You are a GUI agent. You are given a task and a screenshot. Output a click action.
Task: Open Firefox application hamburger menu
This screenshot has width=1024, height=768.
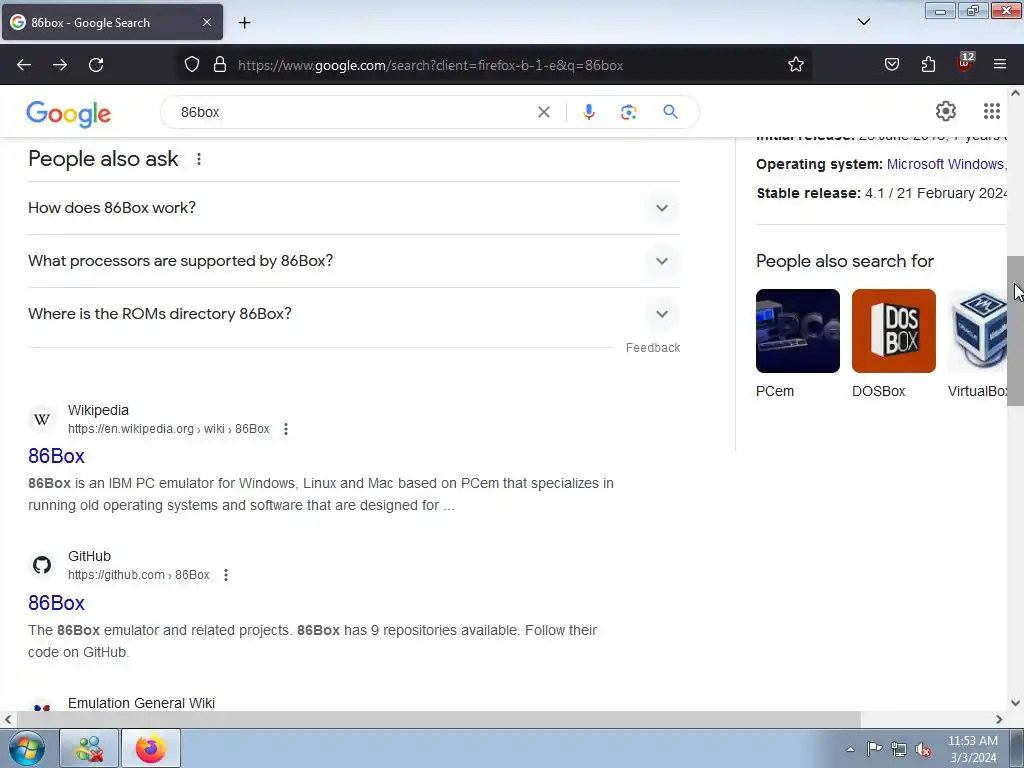point(1000,64)
